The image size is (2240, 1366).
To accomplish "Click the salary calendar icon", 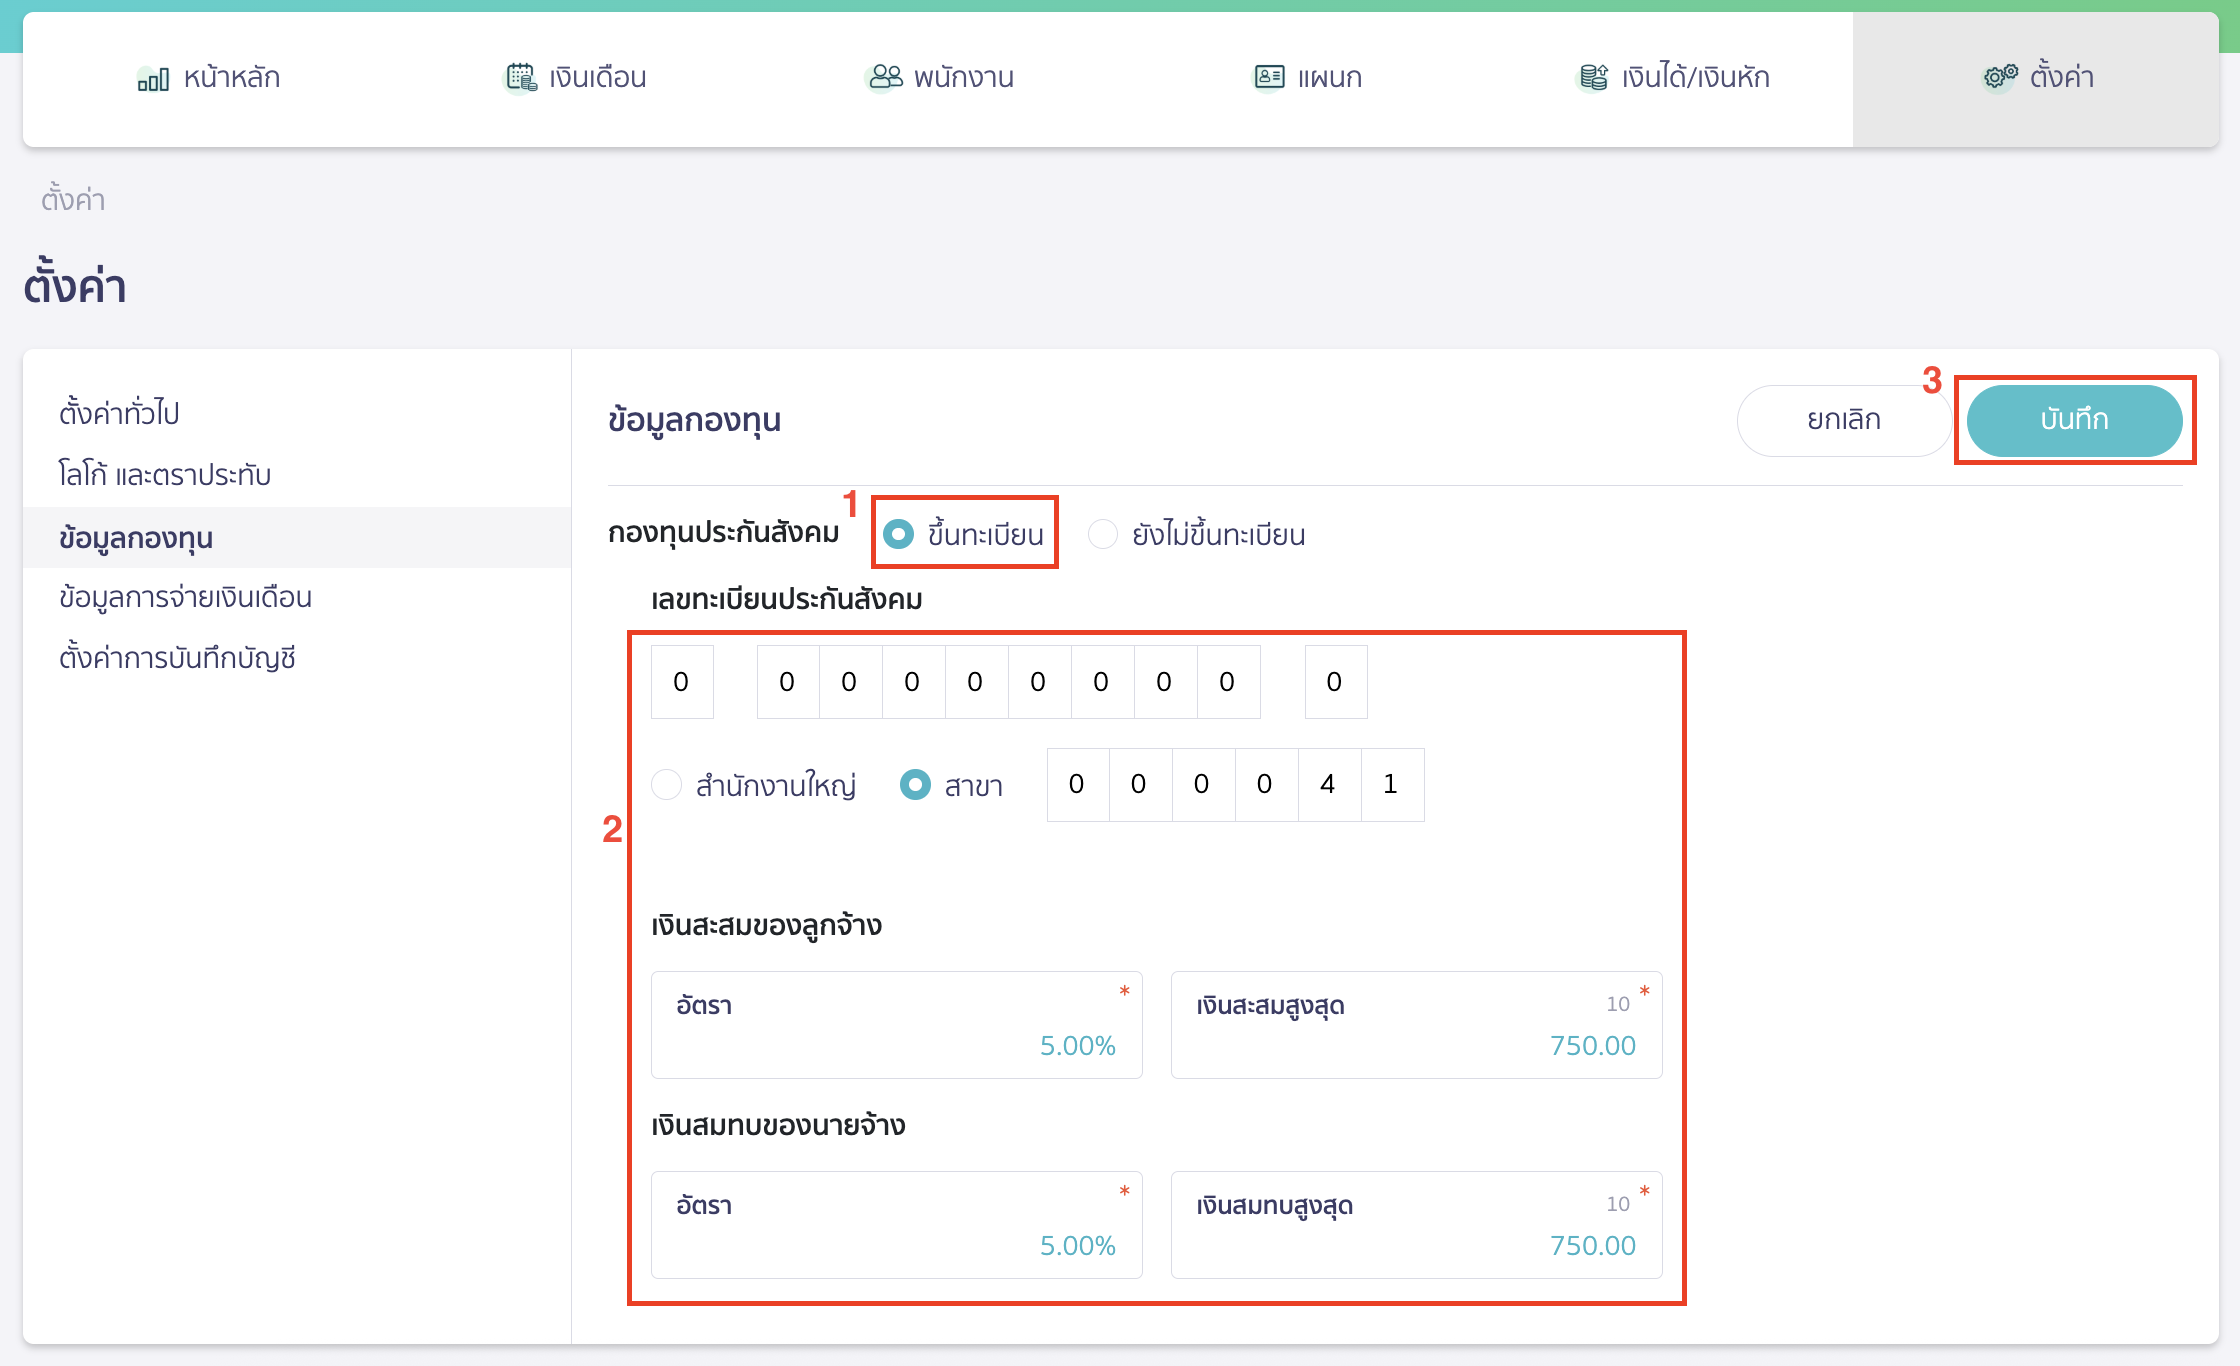I will click(520, 77).
